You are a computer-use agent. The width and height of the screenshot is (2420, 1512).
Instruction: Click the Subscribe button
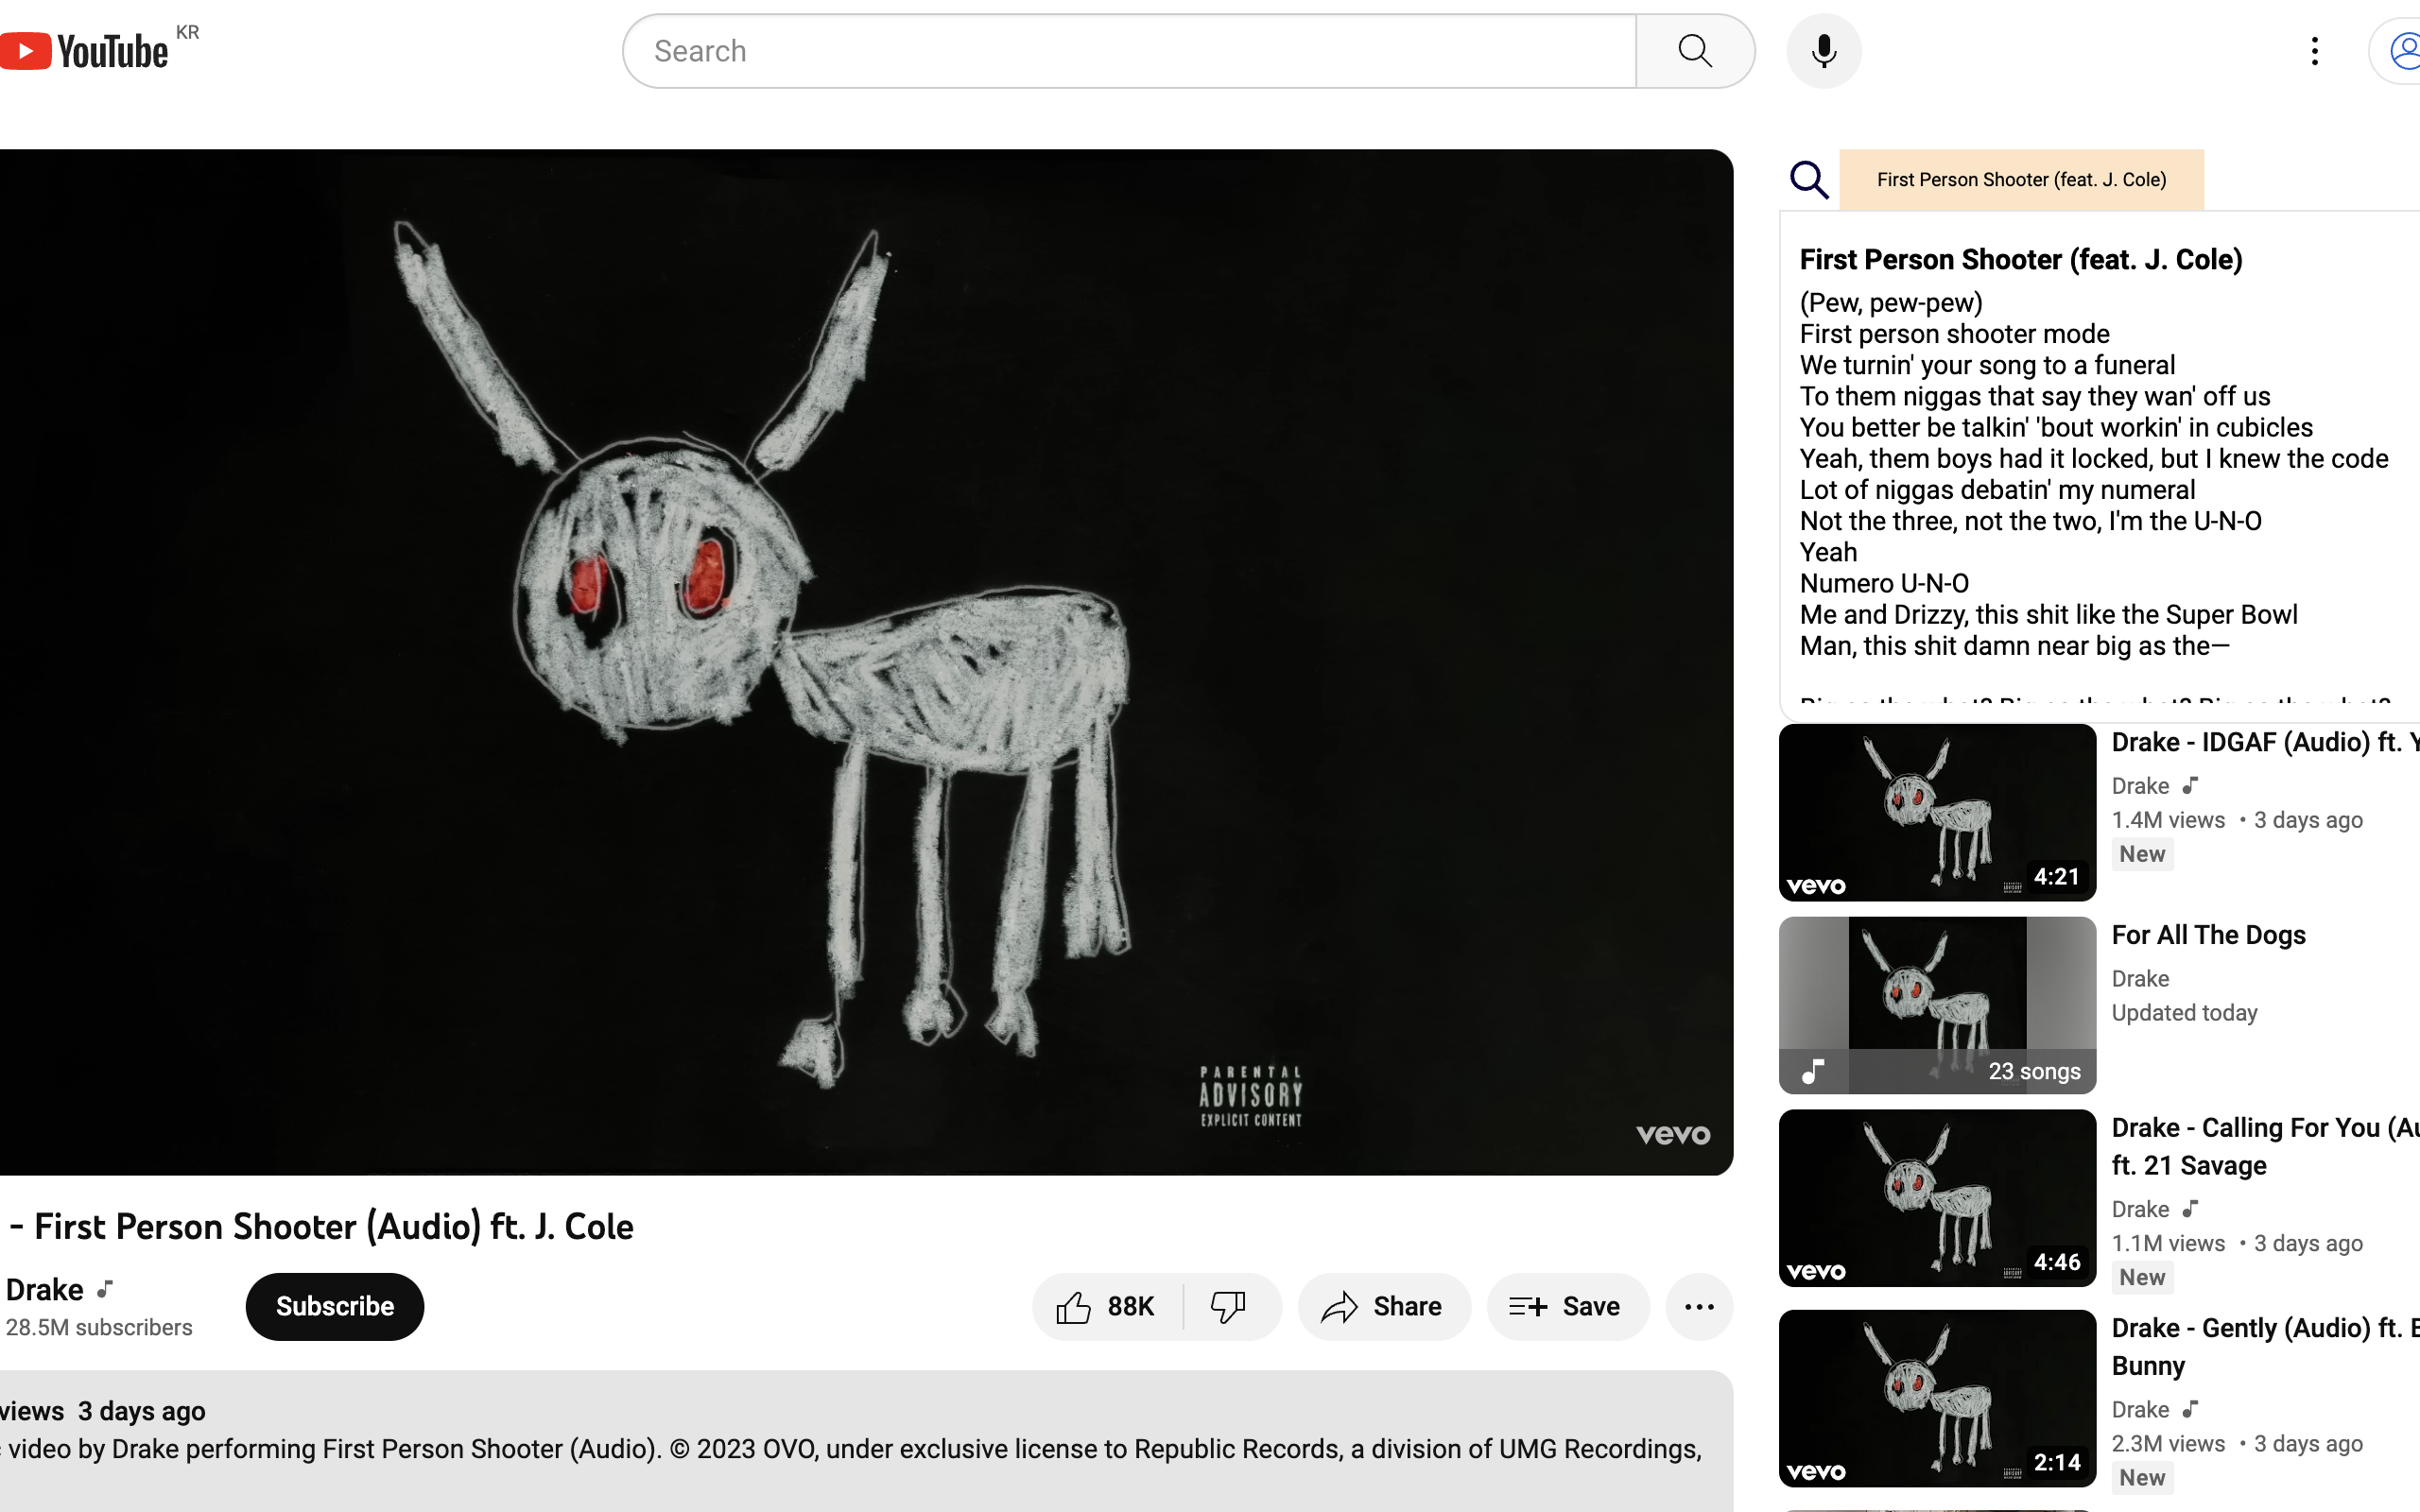[x=334, y=1306]
